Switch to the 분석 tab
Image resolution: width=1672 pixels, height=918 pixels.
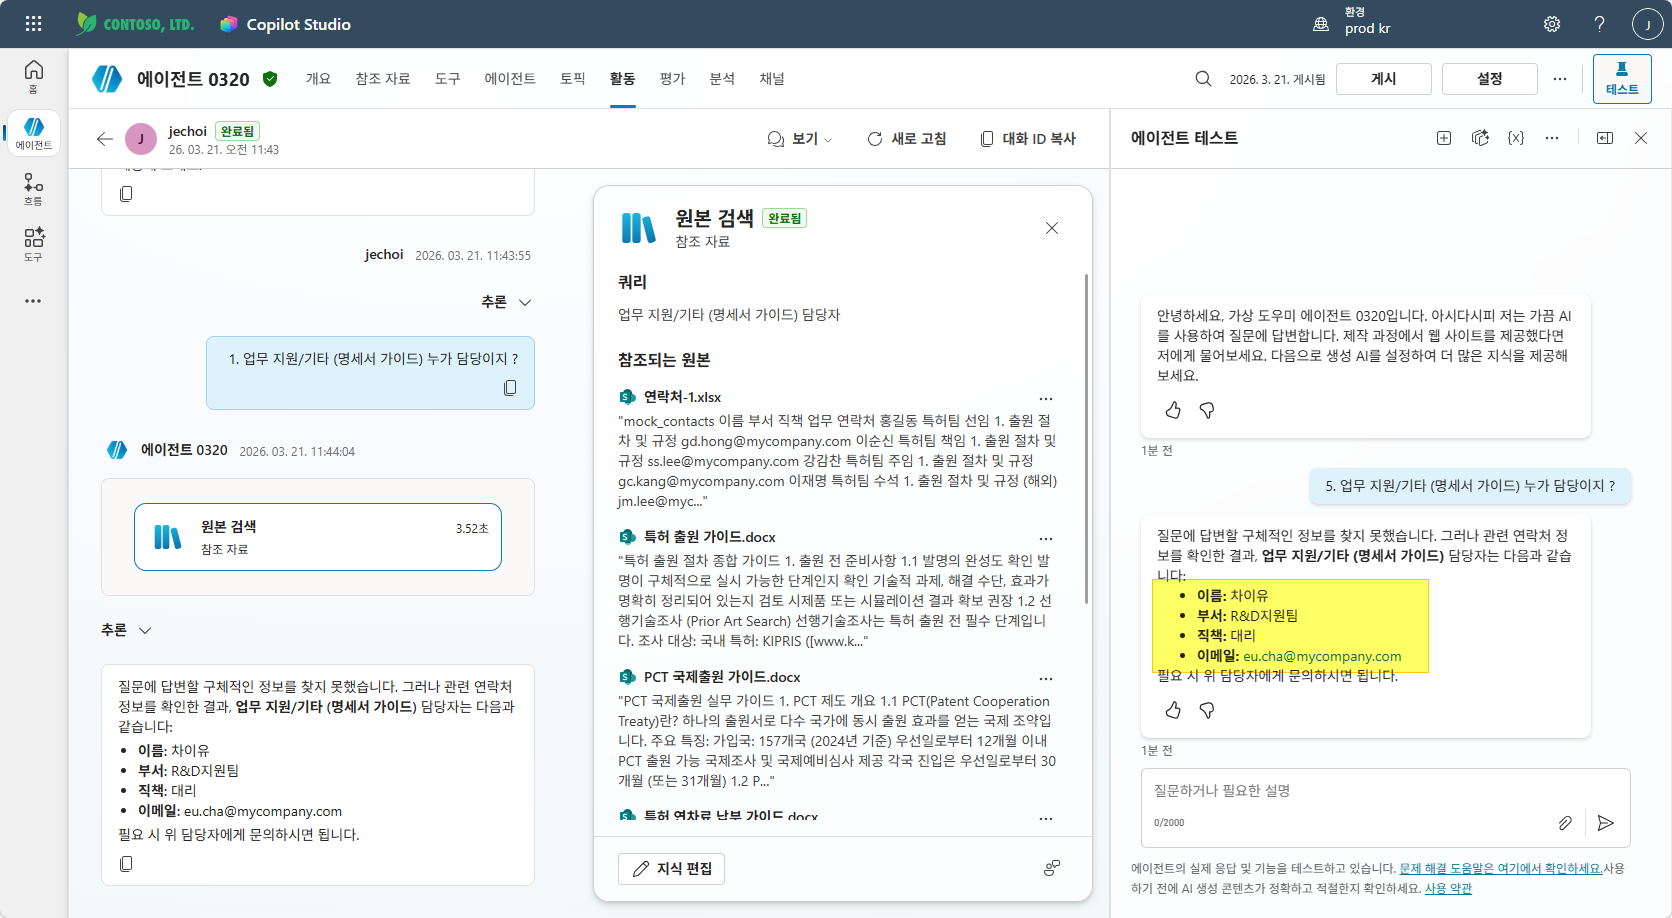point(722,78)
